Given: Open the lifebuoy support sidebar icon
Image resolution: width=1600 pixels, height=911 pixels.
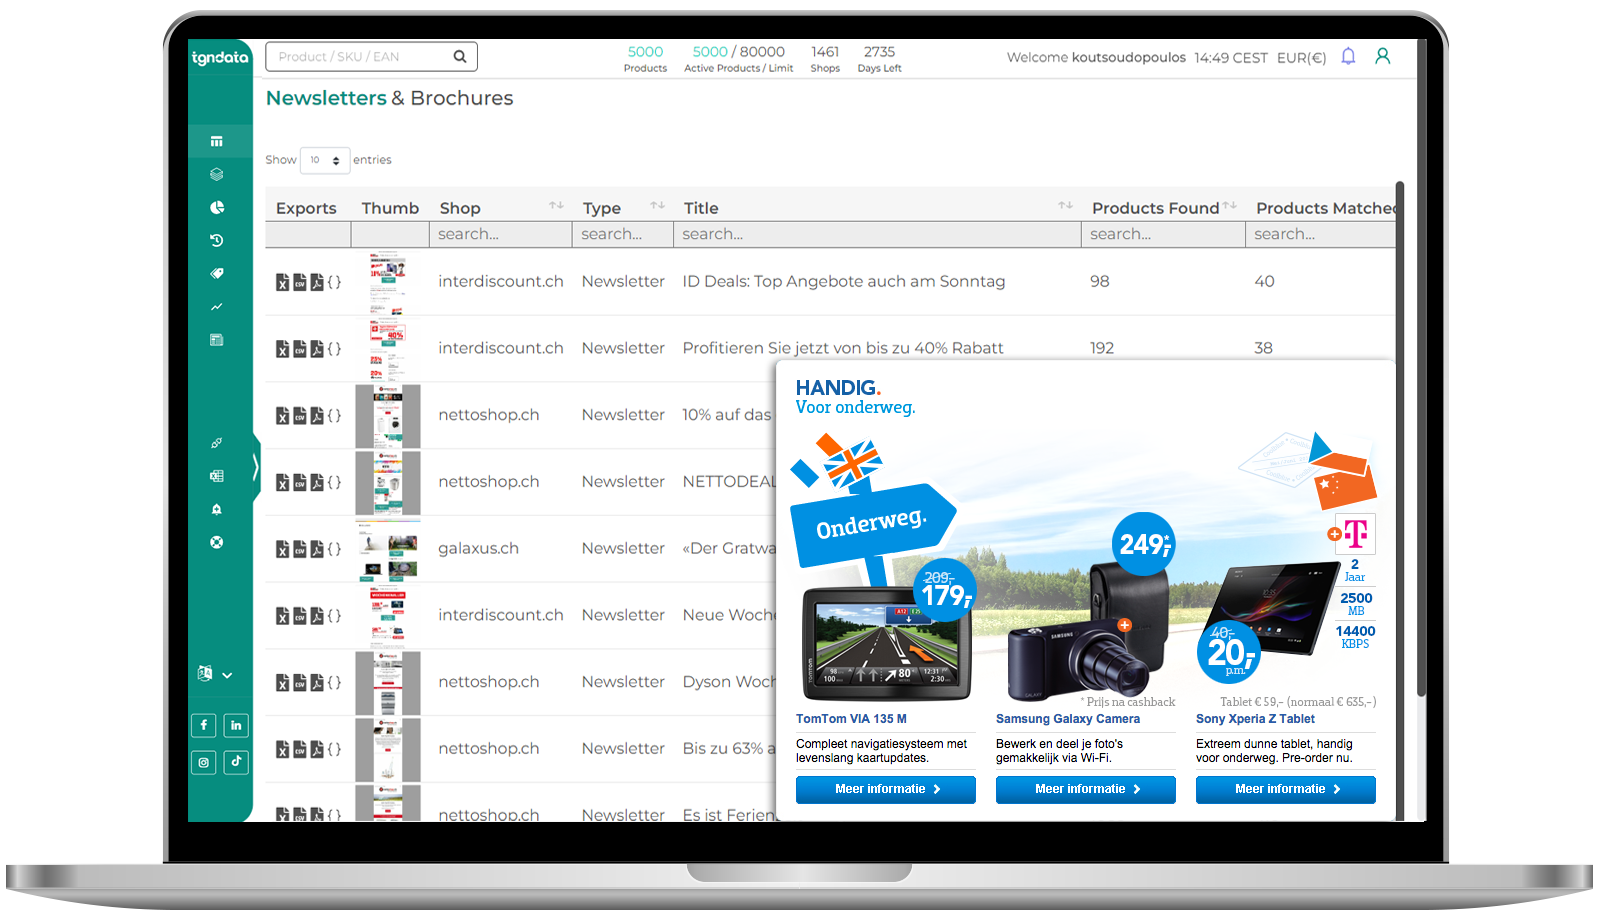Looking at the screenshot, I should (x=216, y=542).
